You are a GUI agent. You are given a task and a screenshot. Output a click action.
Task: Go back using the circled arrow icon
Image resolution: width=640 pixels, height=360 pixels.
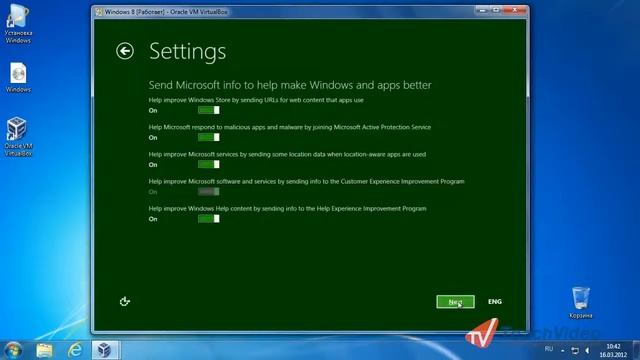[124, 51]
